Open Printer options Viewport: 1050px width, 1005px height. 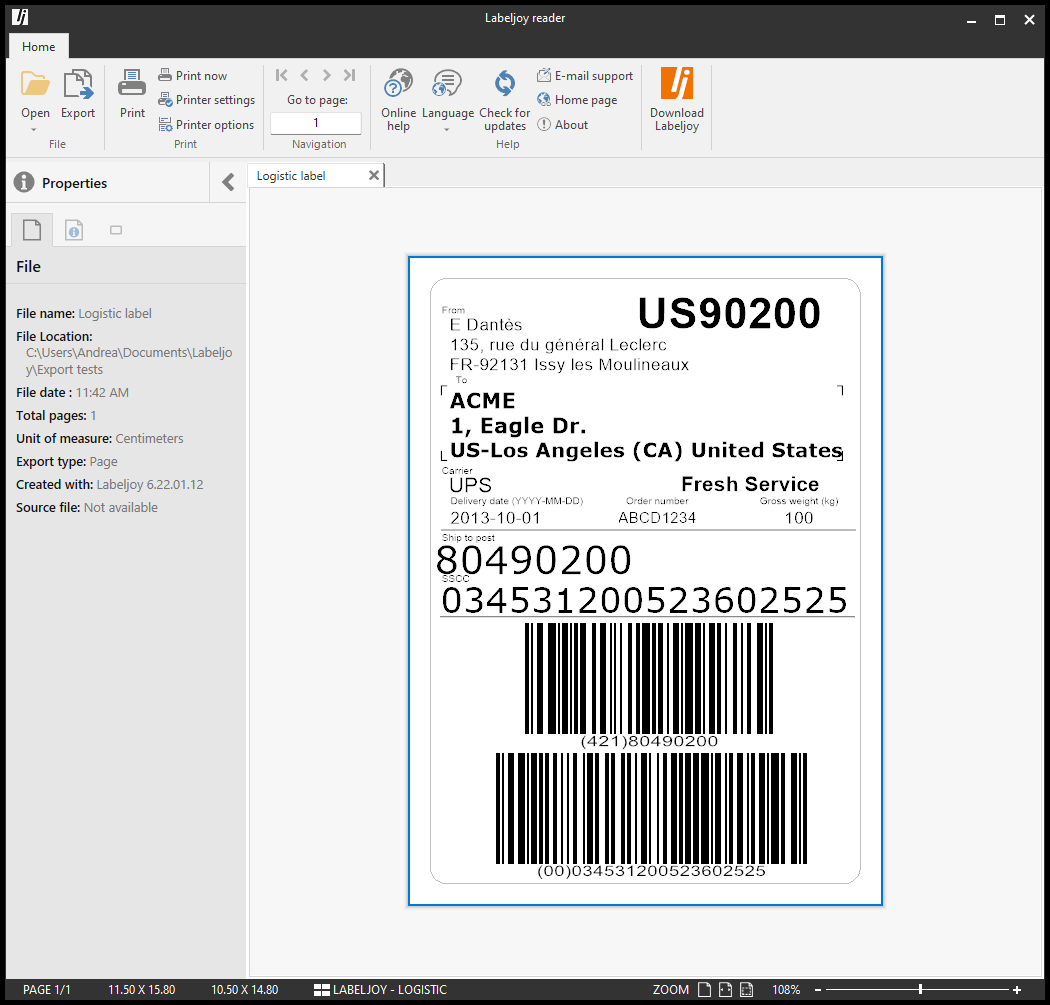click(206, 125)
